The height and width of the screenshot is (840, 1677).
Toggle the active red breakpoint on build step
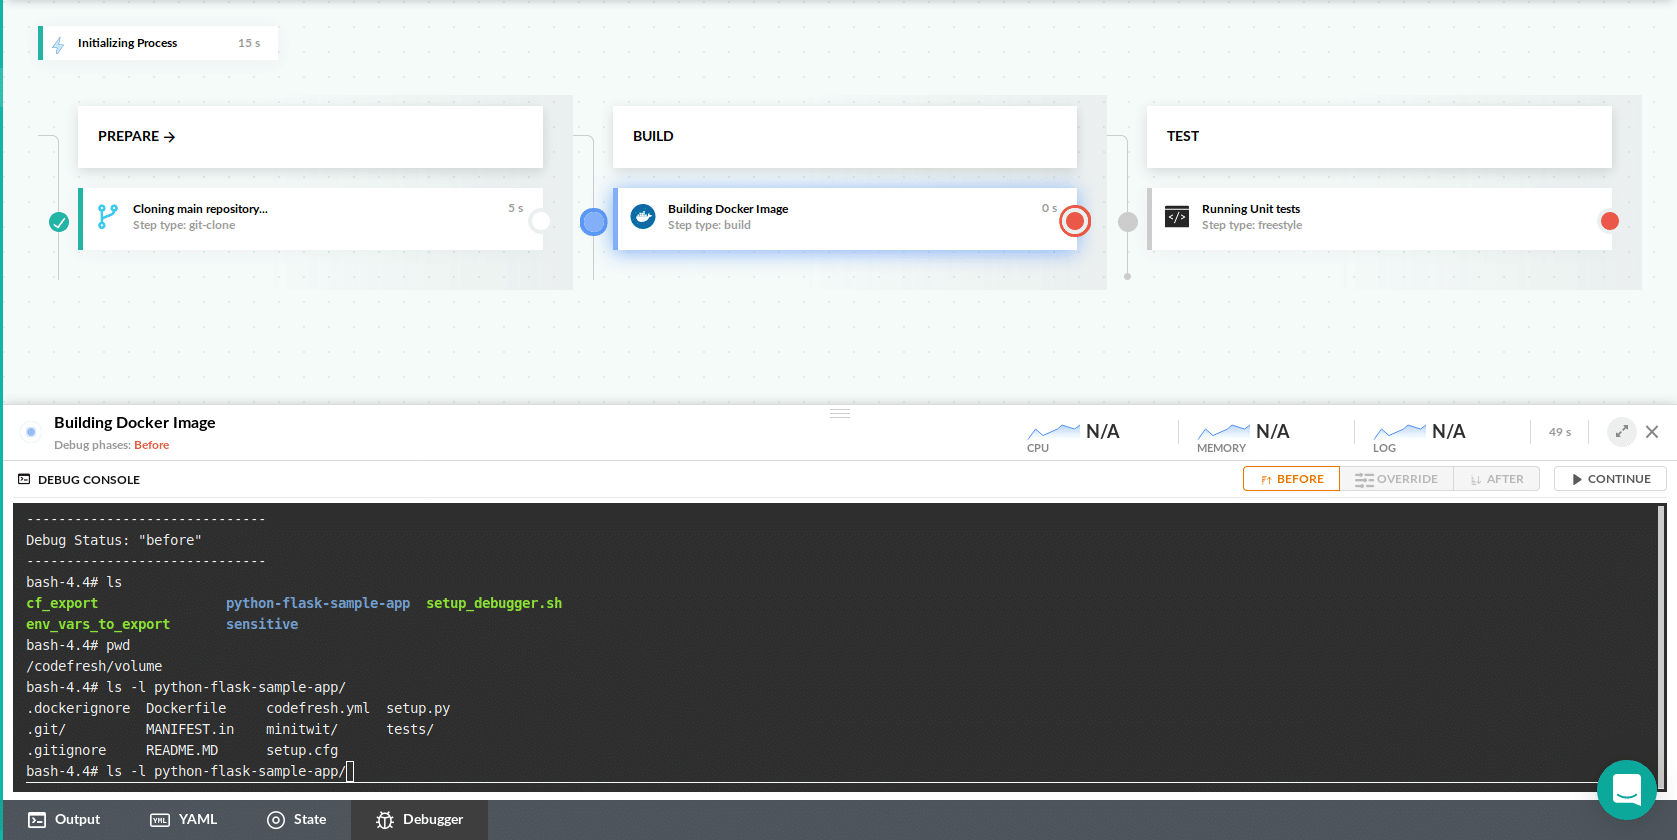tap(1075, 221)
